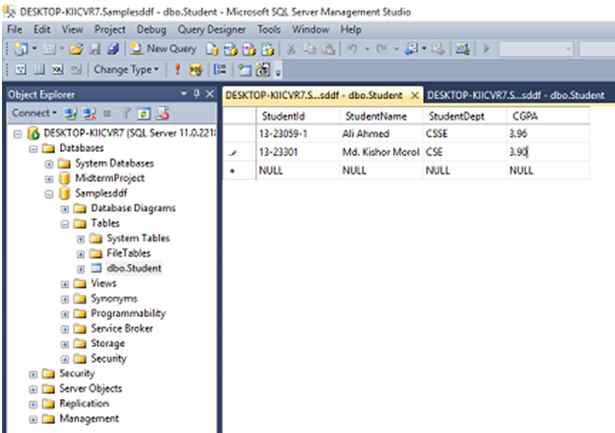
Task: Click the Database Engine Query icon
Action: (212, 49)
